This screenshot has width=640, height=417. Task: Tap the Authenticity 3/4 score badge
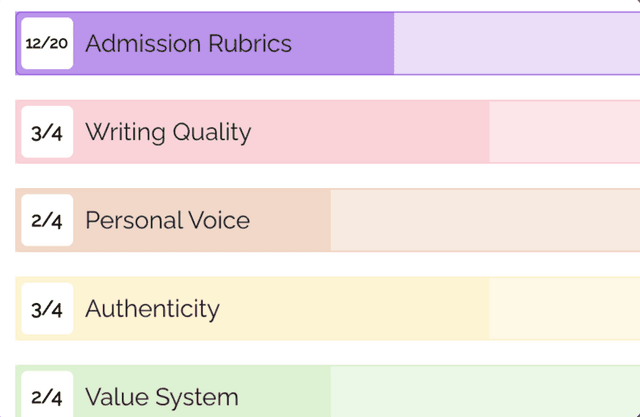pyautogui.click(x=47, y=308)
